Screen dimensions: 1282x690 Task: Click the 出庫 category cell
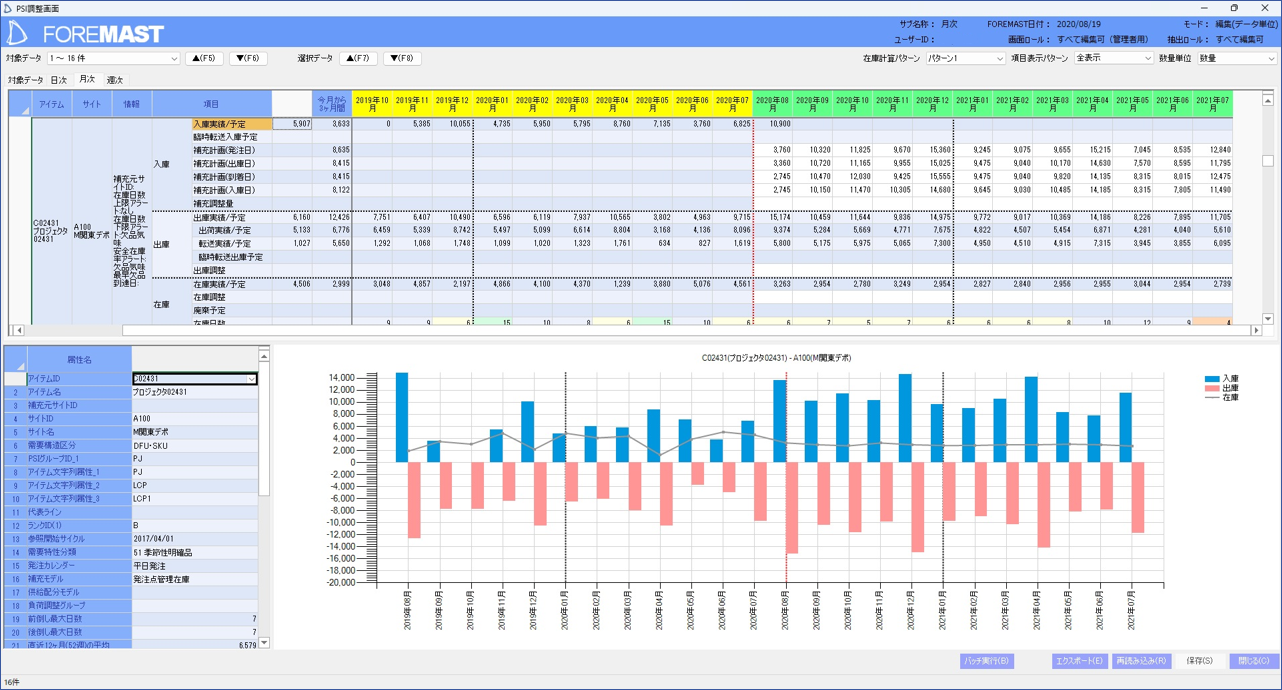171,244
